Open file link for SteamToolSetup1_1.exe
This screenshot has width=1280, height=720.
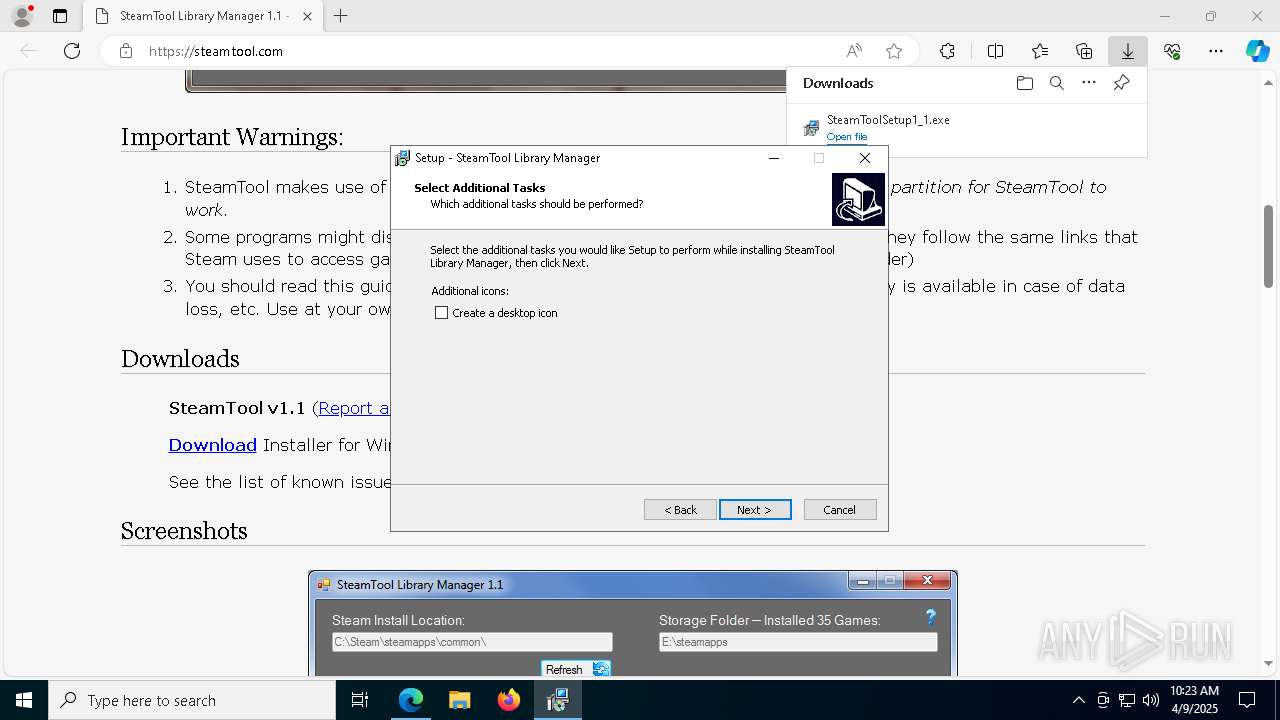[847, 137]
